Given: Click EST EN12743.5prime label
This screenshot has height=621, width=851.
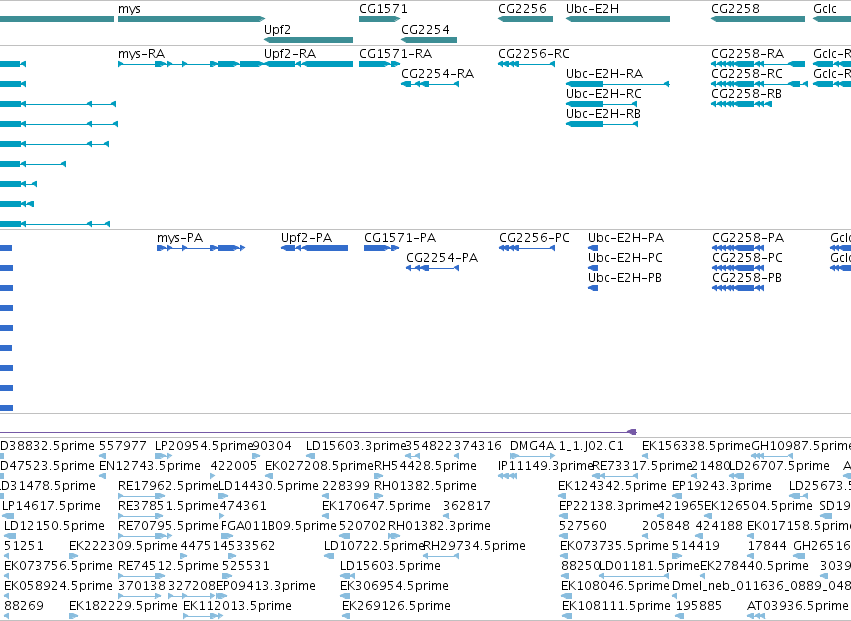Looking at the screenshot, I should [150, 466].
